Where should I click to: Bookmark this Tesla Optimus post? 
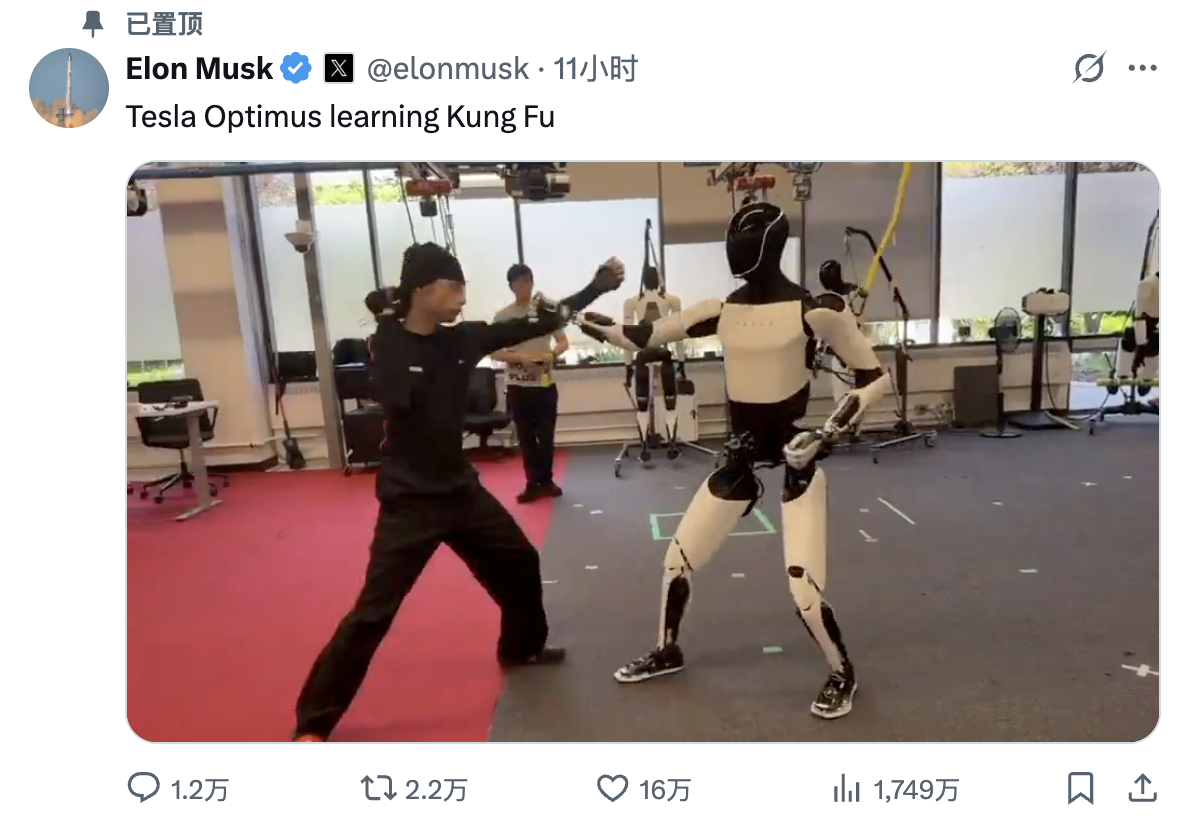tap(1080, 788)
